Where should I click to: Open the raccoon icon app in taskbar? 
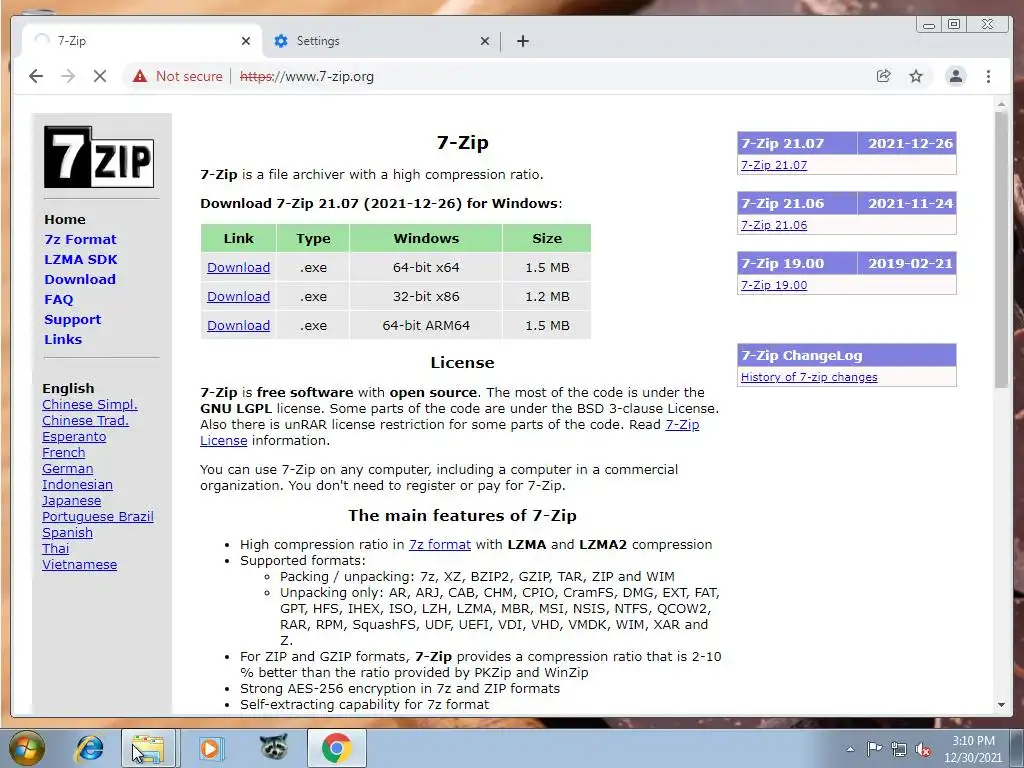[274, 747]
